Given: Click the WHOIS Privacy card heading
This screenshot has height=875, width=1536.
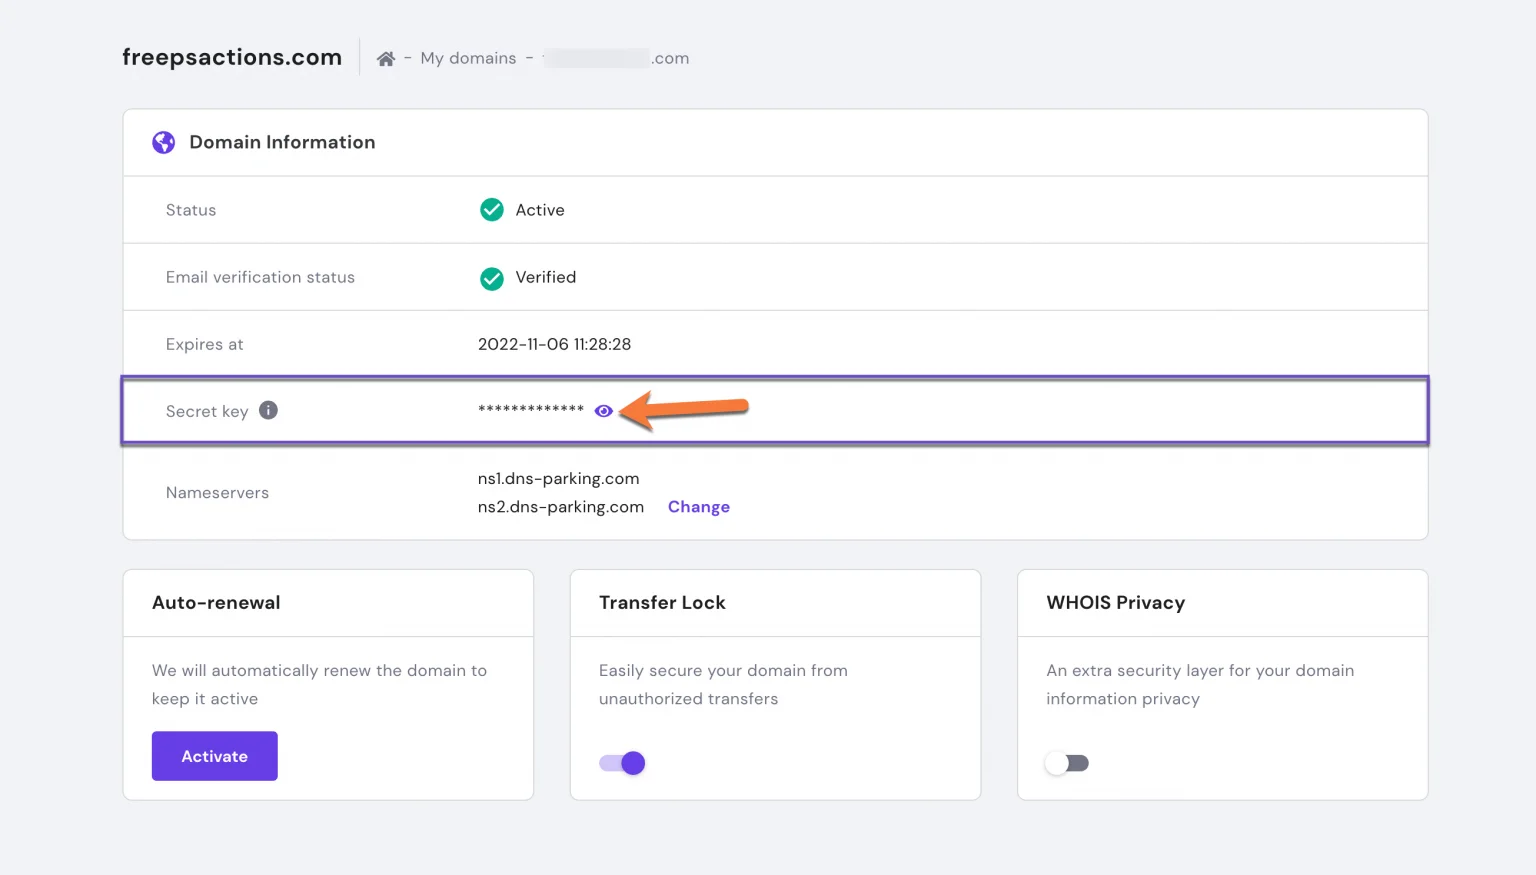Looking at the screenshot, I should [x=1115, y=603].
